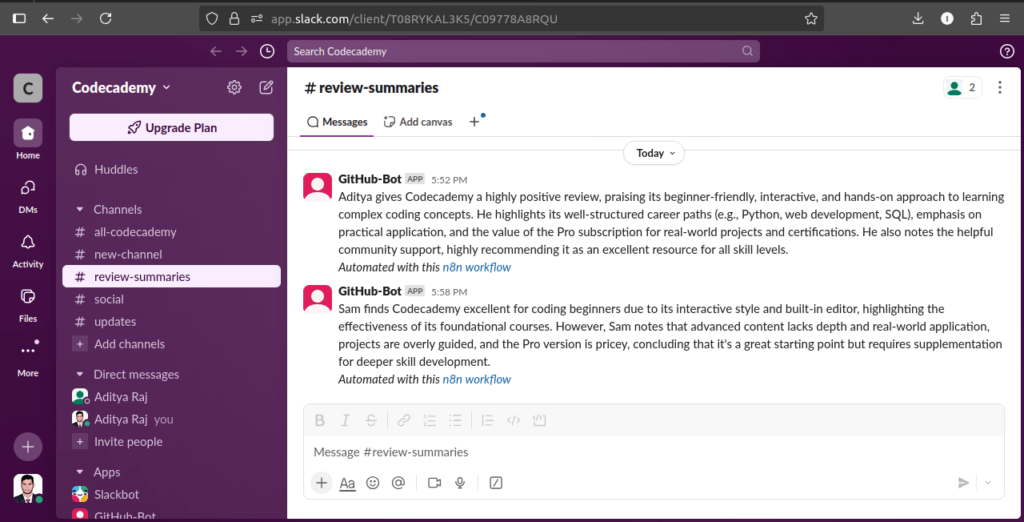Toggle italic formatting in composer
1024x522 pixels.
345,421
